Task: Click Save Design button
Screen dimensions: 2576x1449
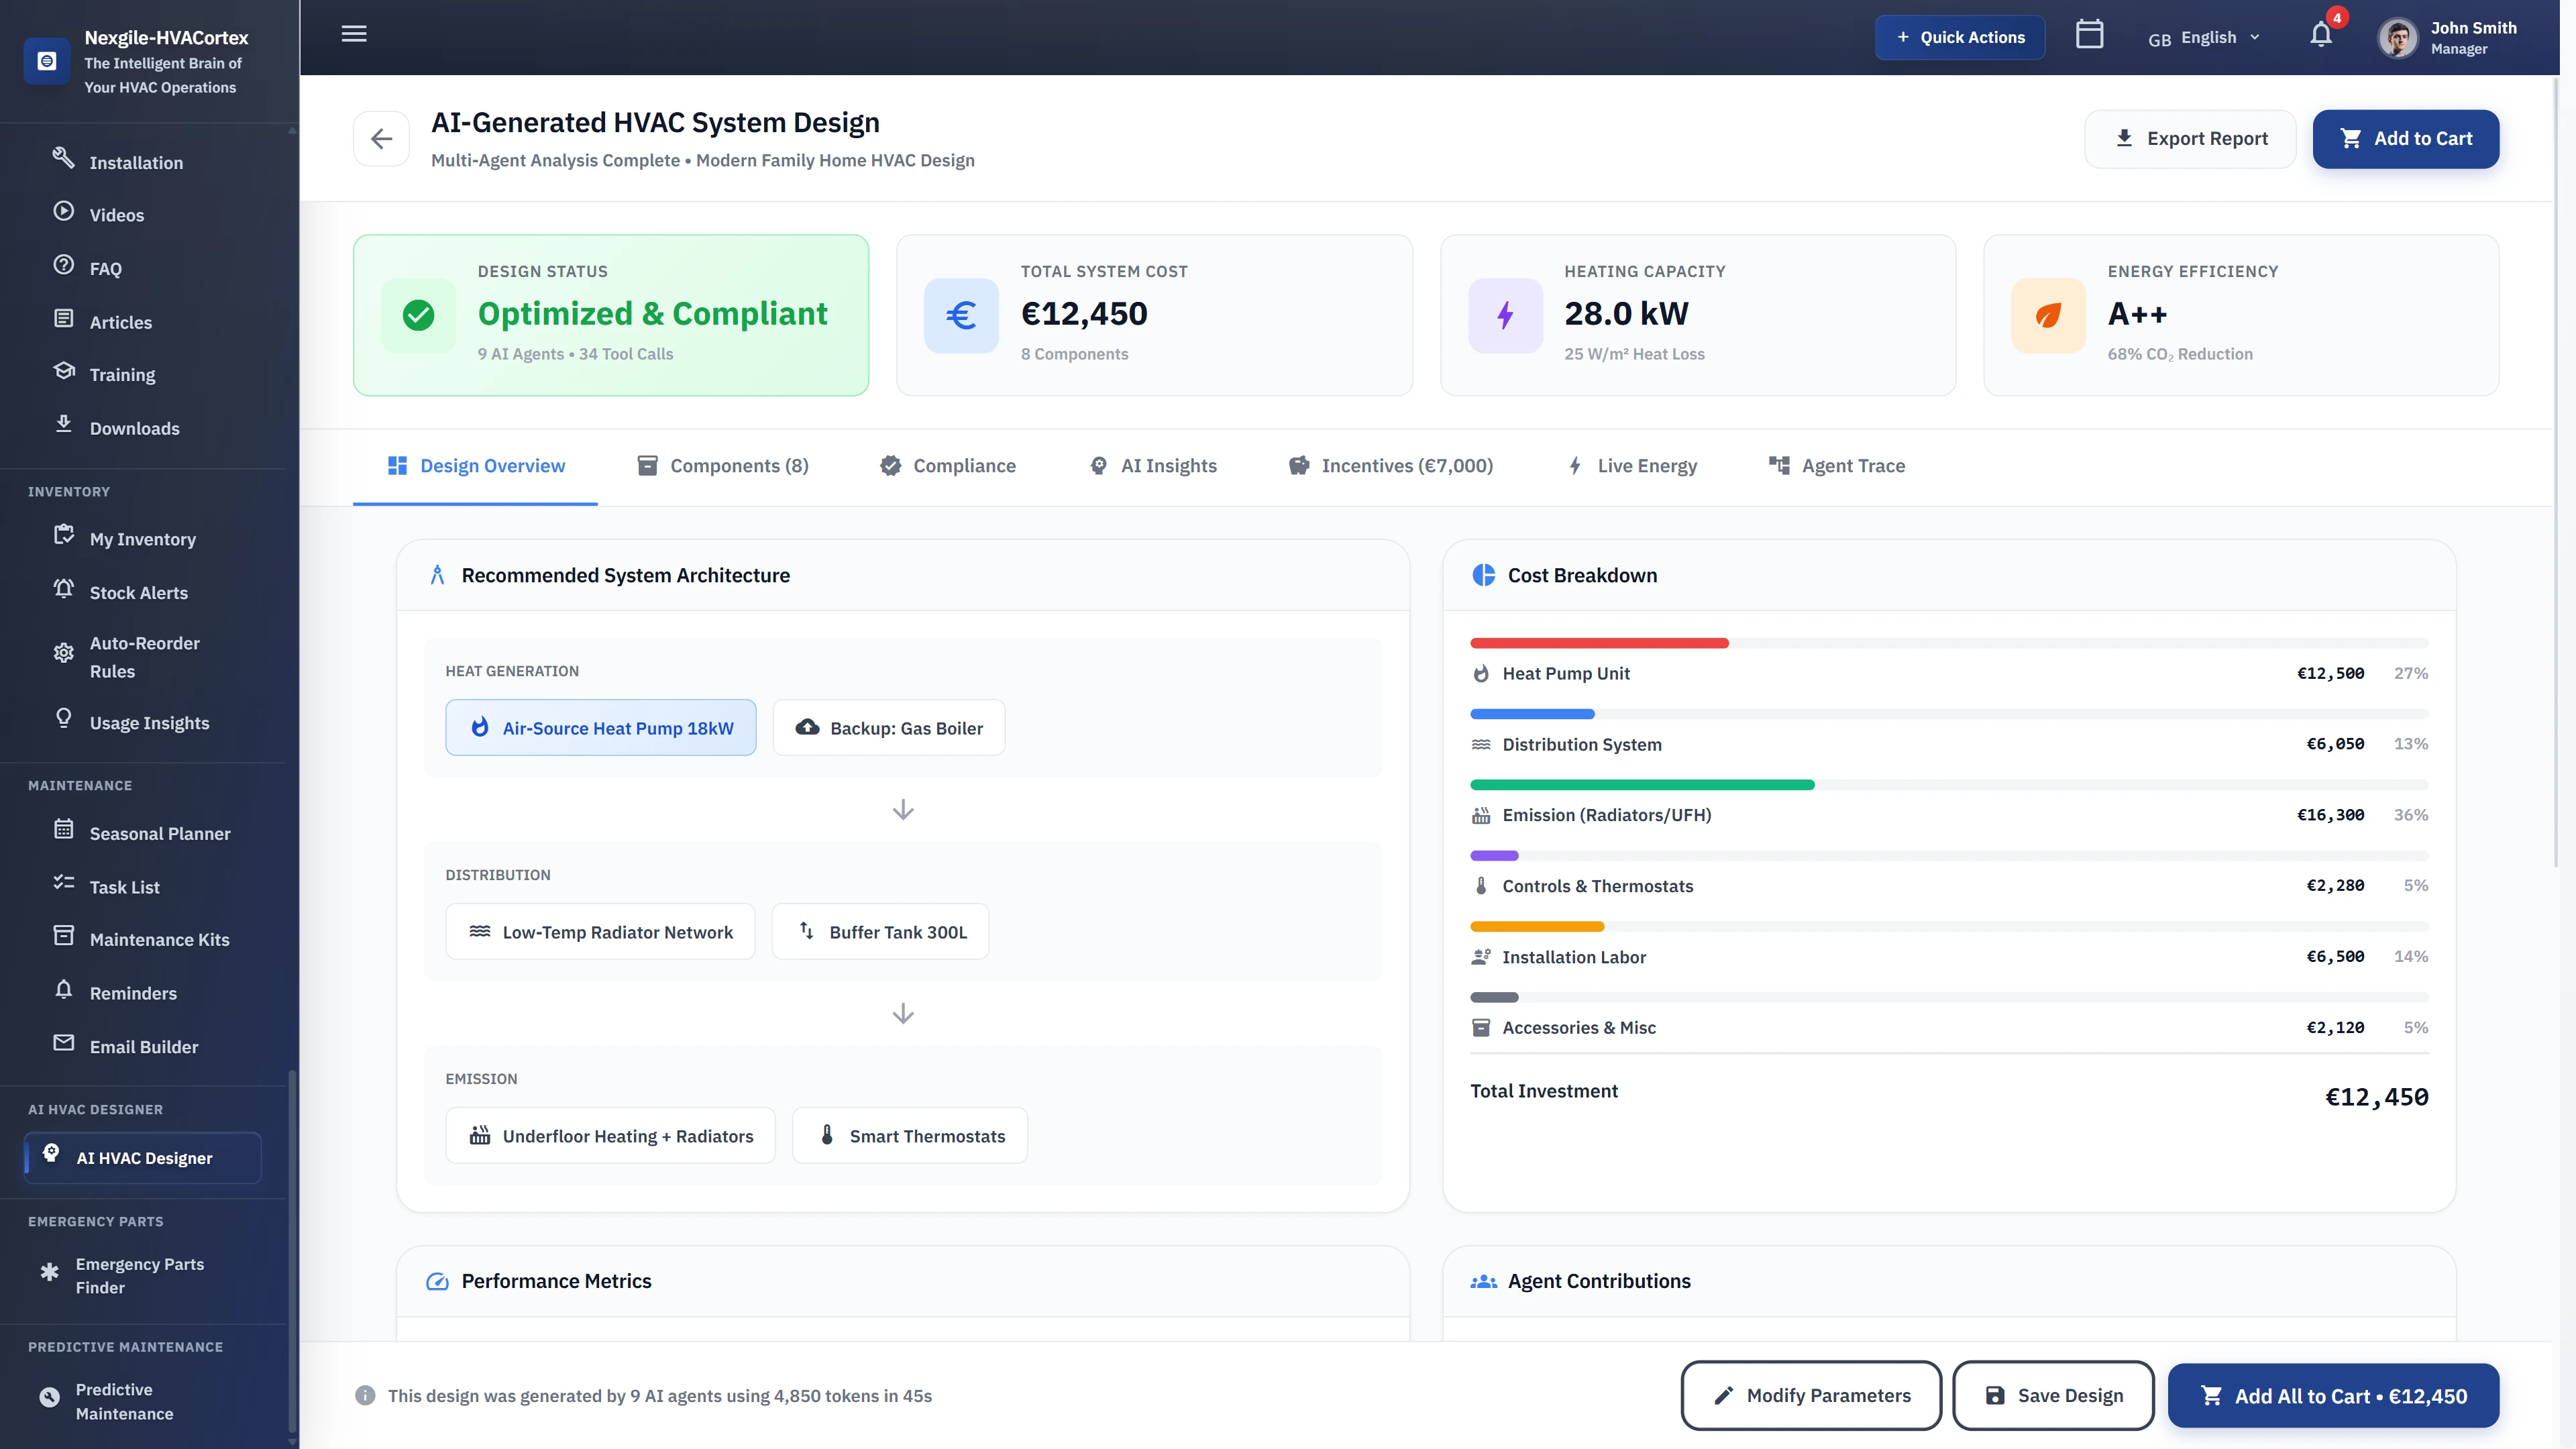Action: click(2053, 1395)
